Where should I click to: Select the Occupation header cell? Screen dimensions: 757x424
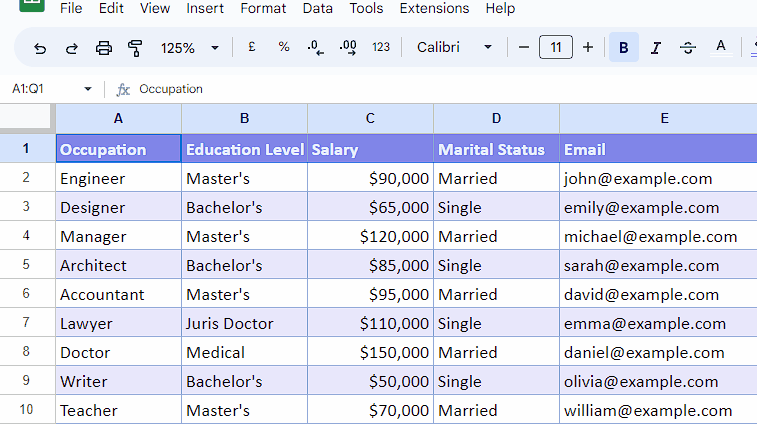coord(118,149)
